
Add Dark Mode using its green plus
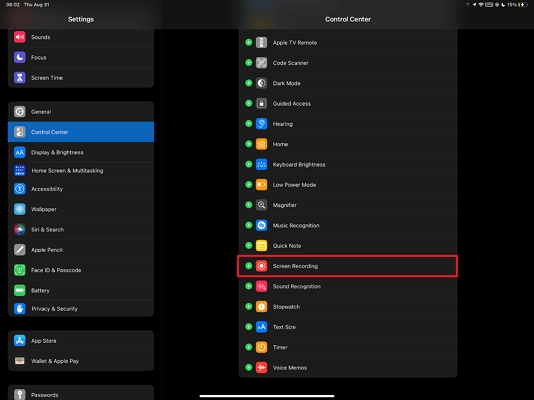(249, 83)
